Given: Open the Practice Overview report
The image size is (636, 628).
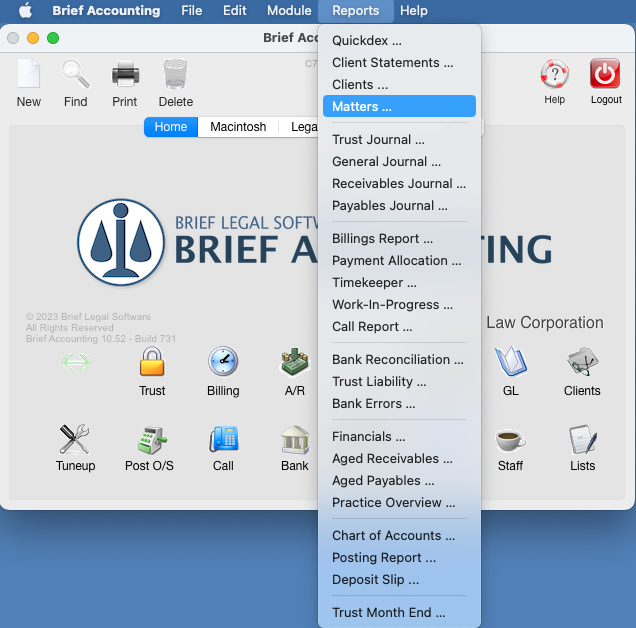Looking at the screenshot, I should 400,502.
